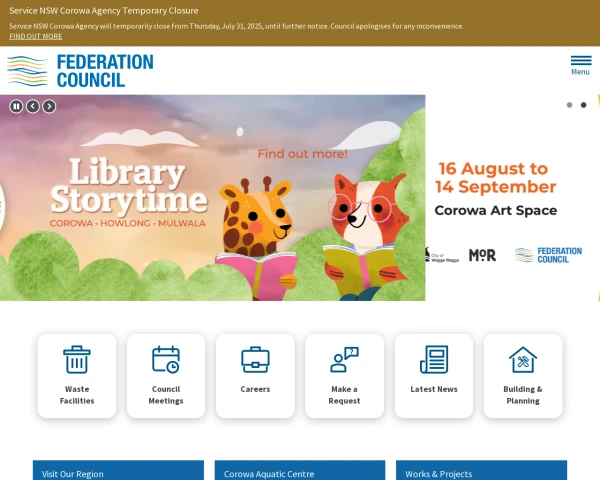Screen dimensions: 600x480
Task: Click the alert heading 'Service NSW Corowa Agency Temporary Closure'
Action: click(104, 10)
